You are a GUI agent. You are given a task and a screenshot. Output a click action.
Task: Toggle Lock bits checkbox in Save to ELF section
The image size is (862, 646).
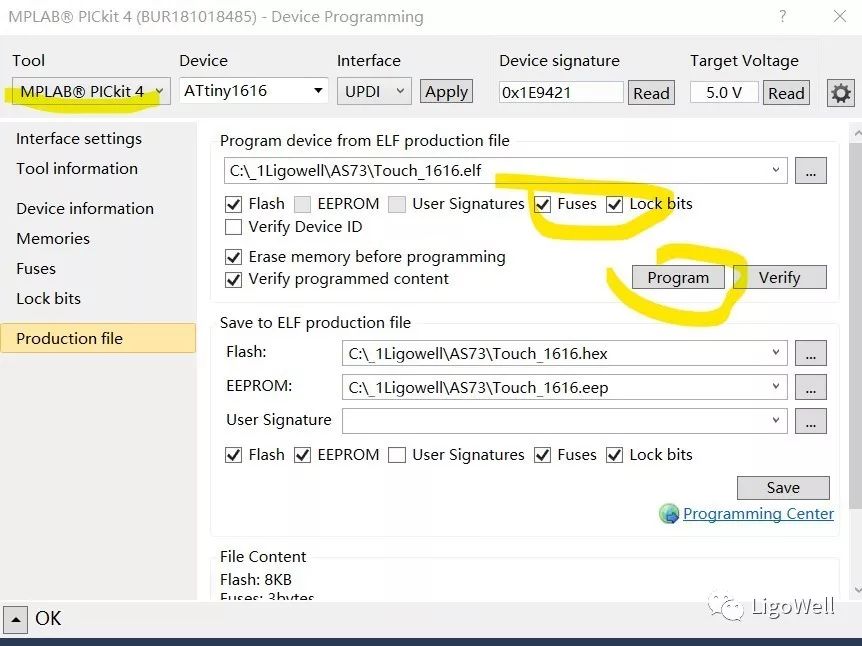click(615, 455)
